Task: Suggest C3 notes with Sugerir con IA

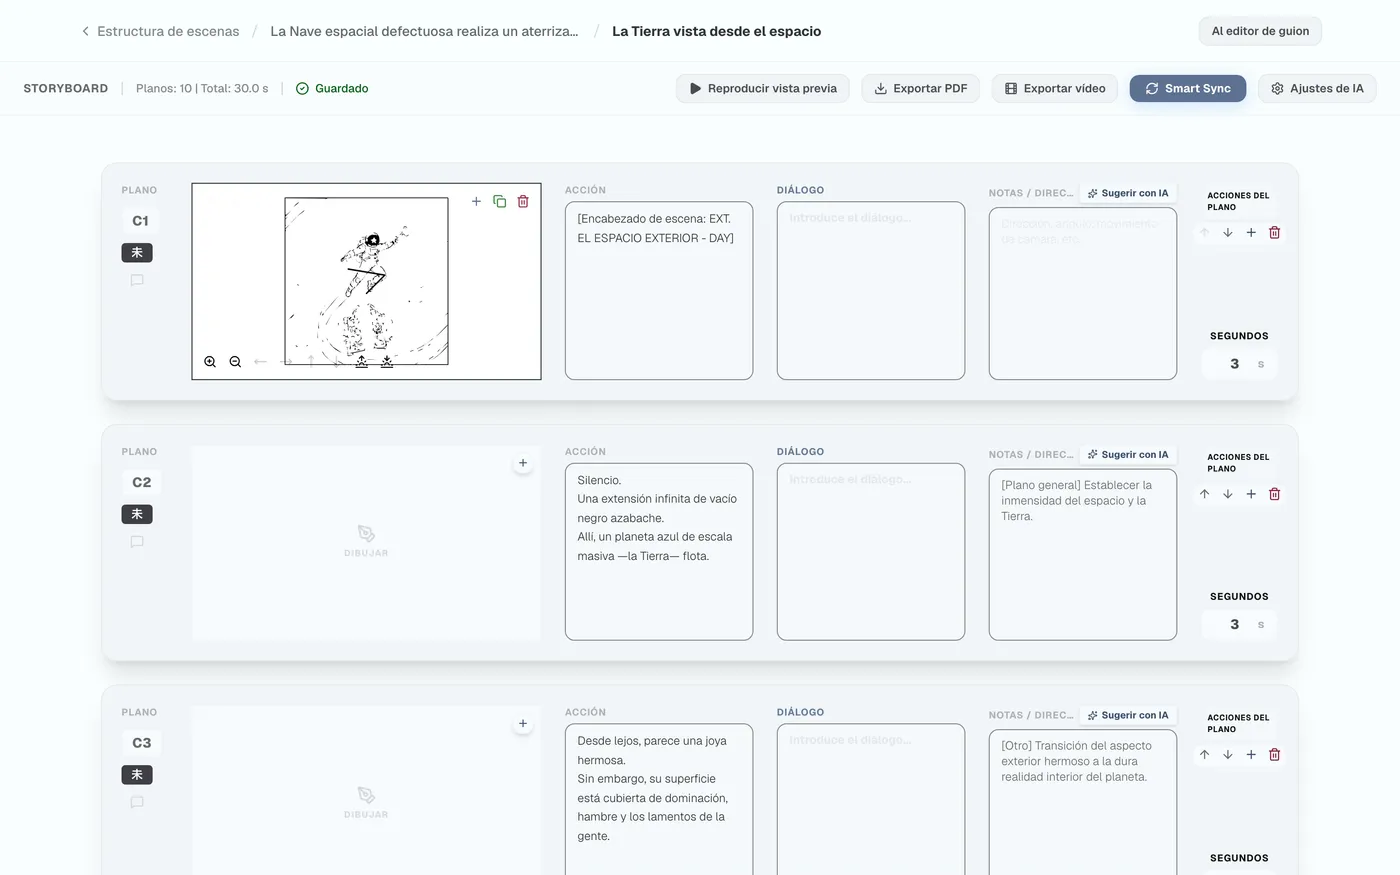Action: (1128, 715)
